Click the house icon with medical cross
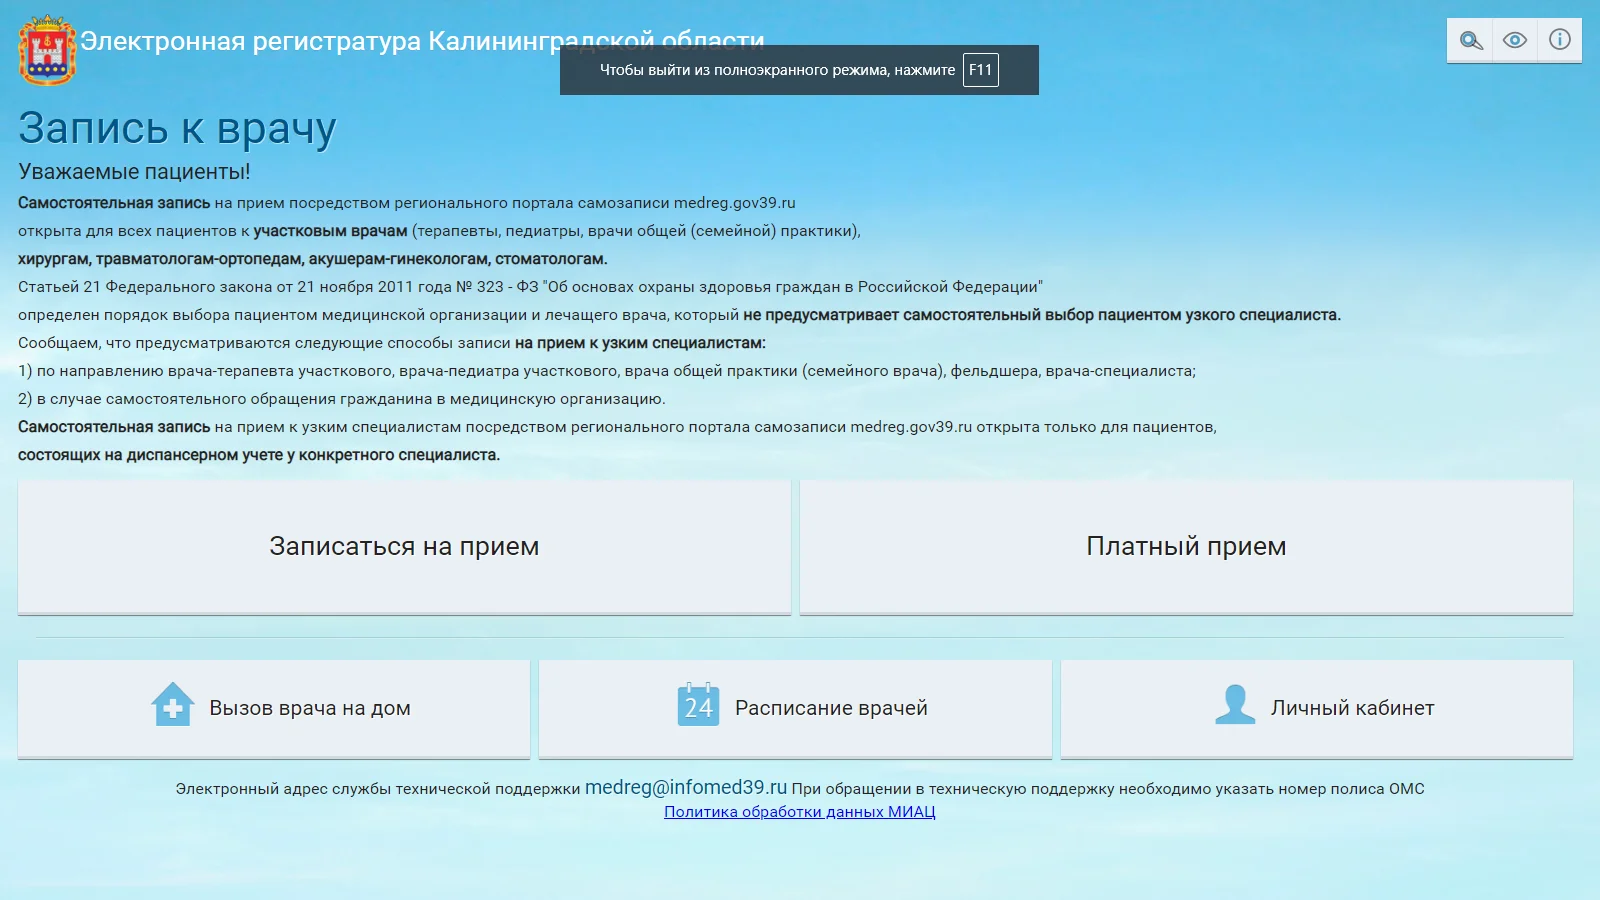This screenshot has width=1600, height=900. tap(172, 705)
